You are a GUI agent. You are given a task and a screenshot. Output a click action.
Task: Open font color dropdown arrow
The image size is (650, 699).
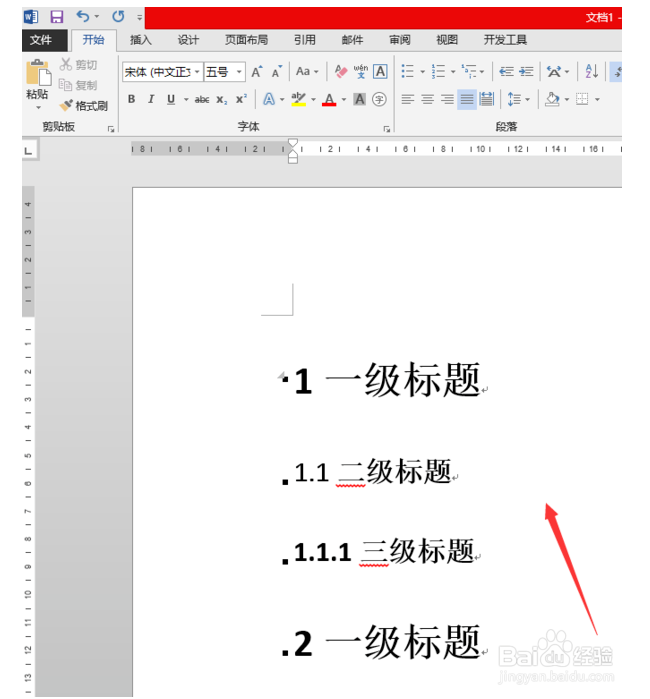point(344,99)
